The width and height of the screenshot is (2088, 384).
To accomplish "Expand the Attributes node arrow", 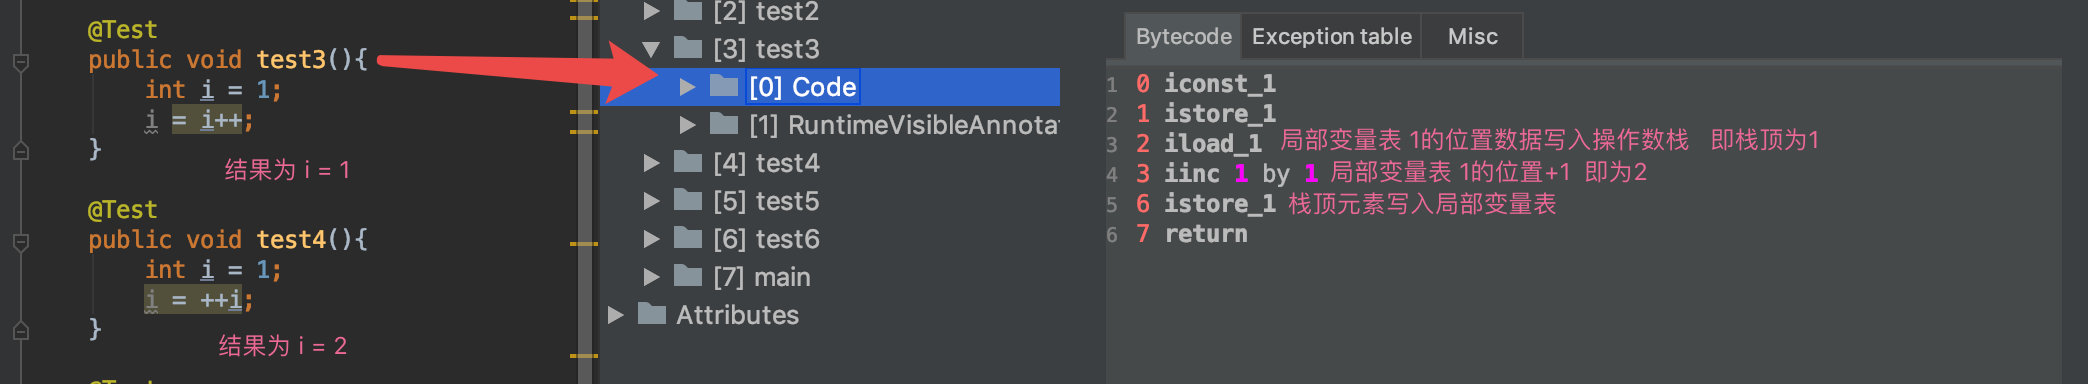I will tap(615, 315).
